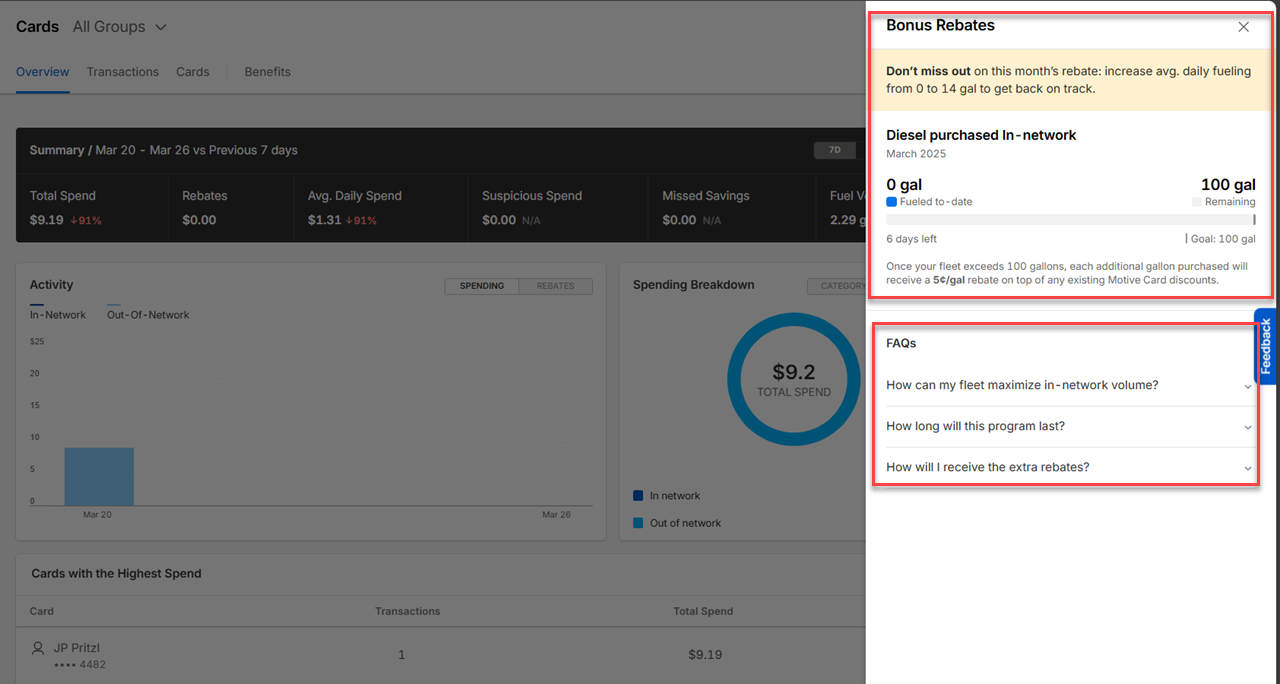Click the '6 days left' text

(x=911, y=239)
